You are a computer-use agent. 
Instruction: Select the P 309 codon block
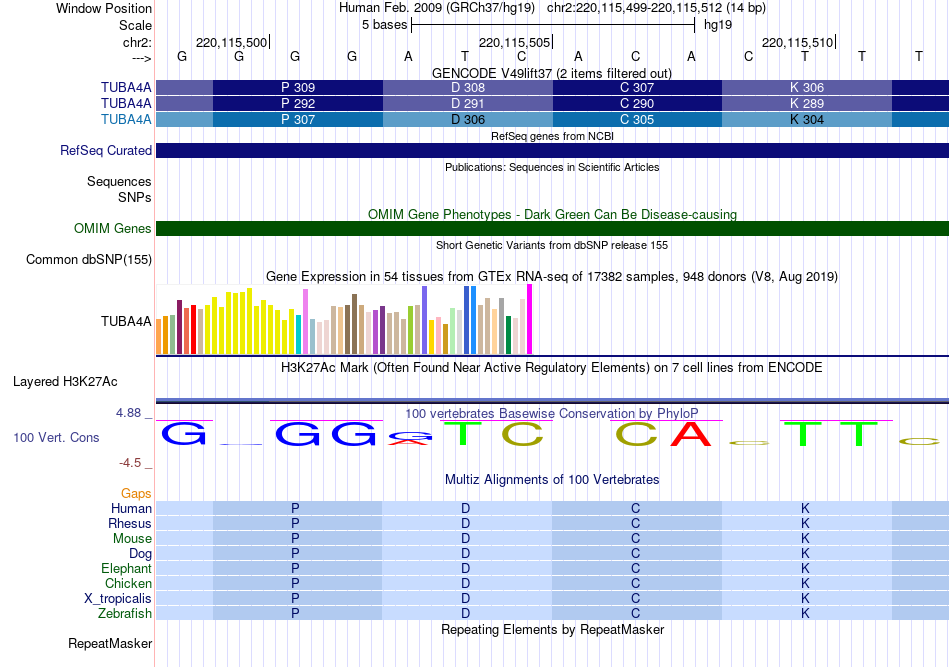click(297, 87)
